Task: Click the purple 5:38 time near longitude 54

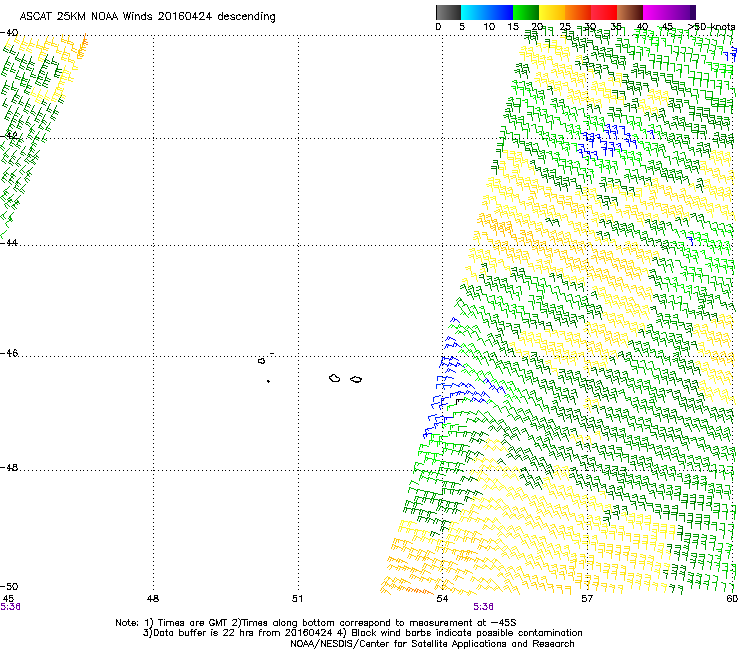Action: 484,607
